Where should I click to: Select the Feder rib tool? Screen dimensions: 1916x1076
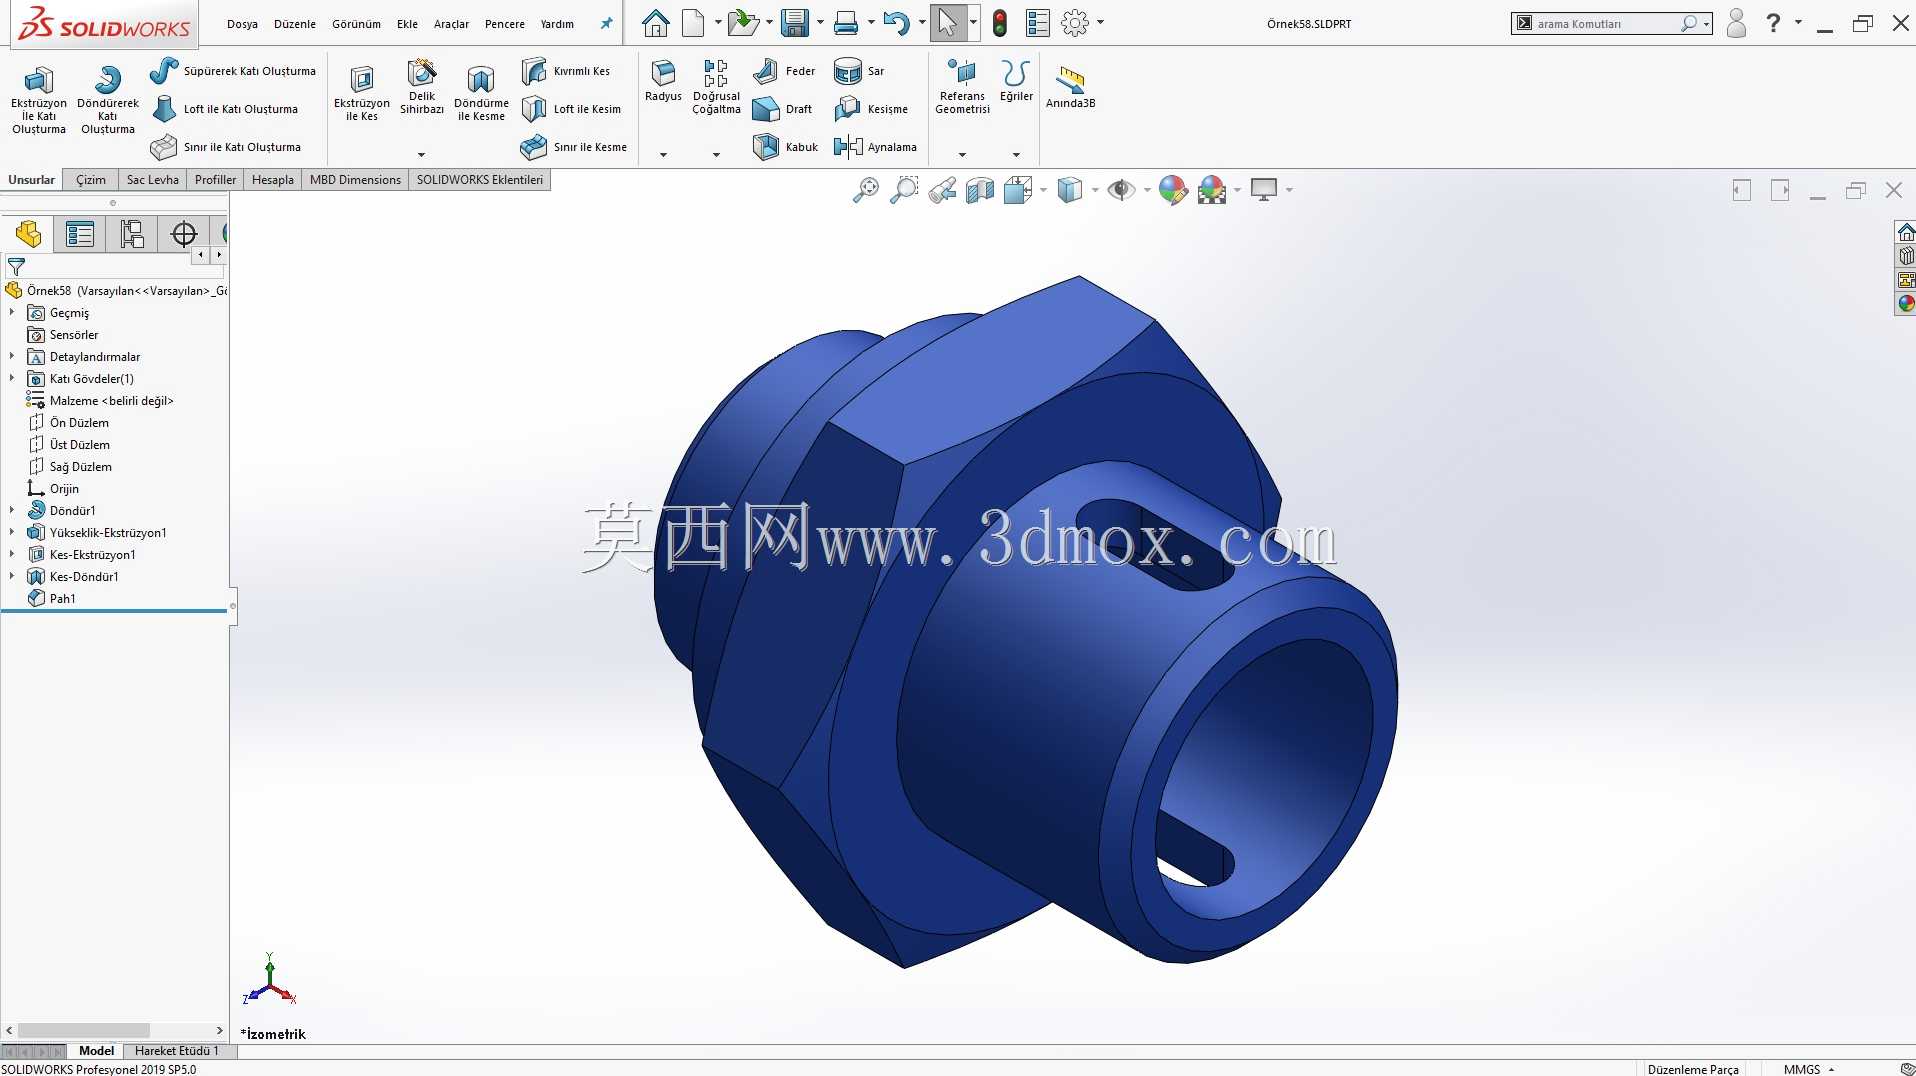[x=784, y=71]
